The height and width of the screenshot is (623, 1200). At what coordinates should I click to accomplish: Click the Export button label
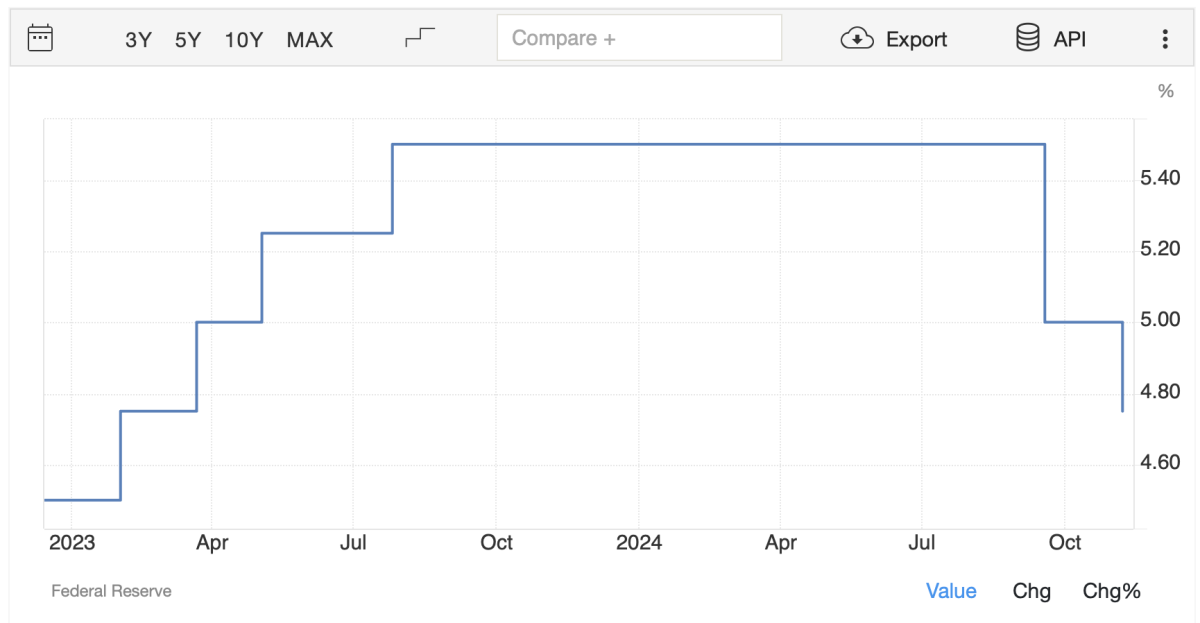(x=916, y=40)
